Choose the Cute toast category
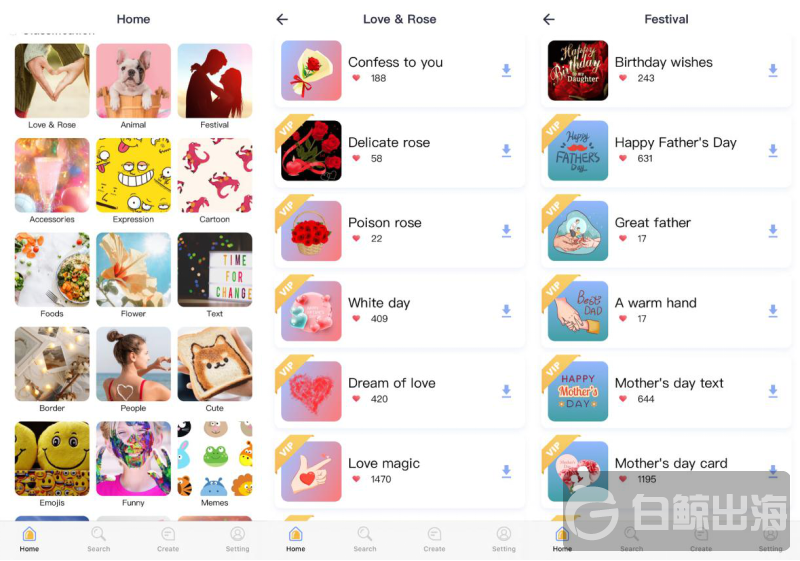The height and width of the screenshot is (561, 800). pyautogui.click(x=215, y=369)
